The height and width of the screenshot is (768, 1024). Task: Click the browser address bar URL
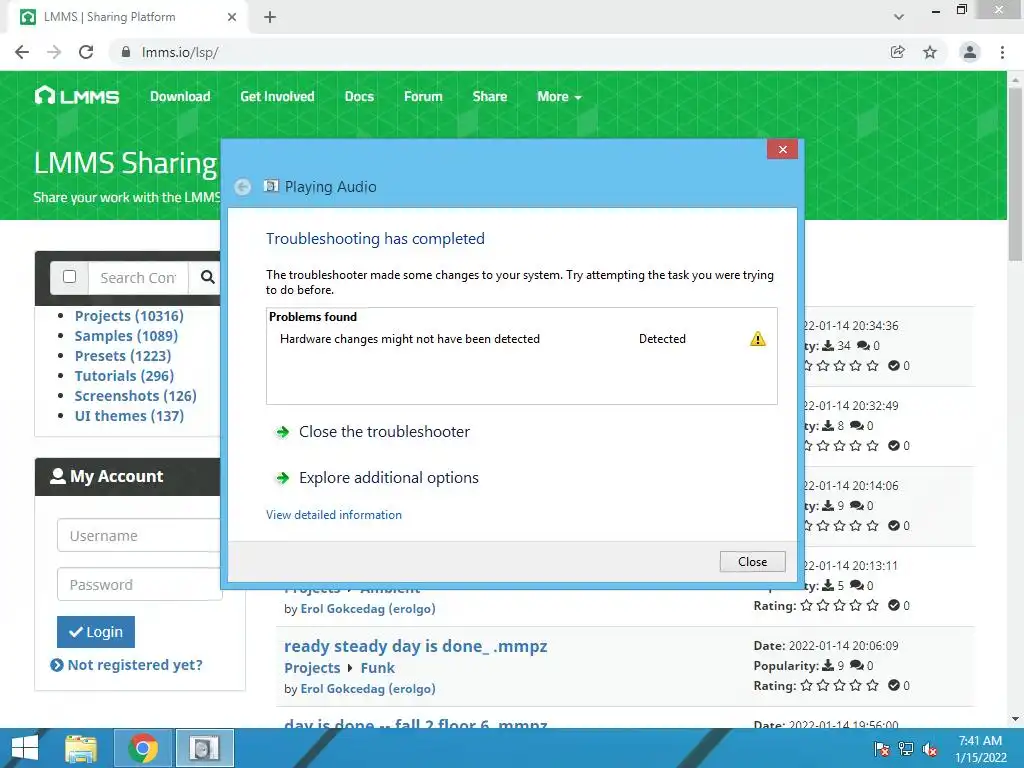pyautogui.click(x=180, y=52)
